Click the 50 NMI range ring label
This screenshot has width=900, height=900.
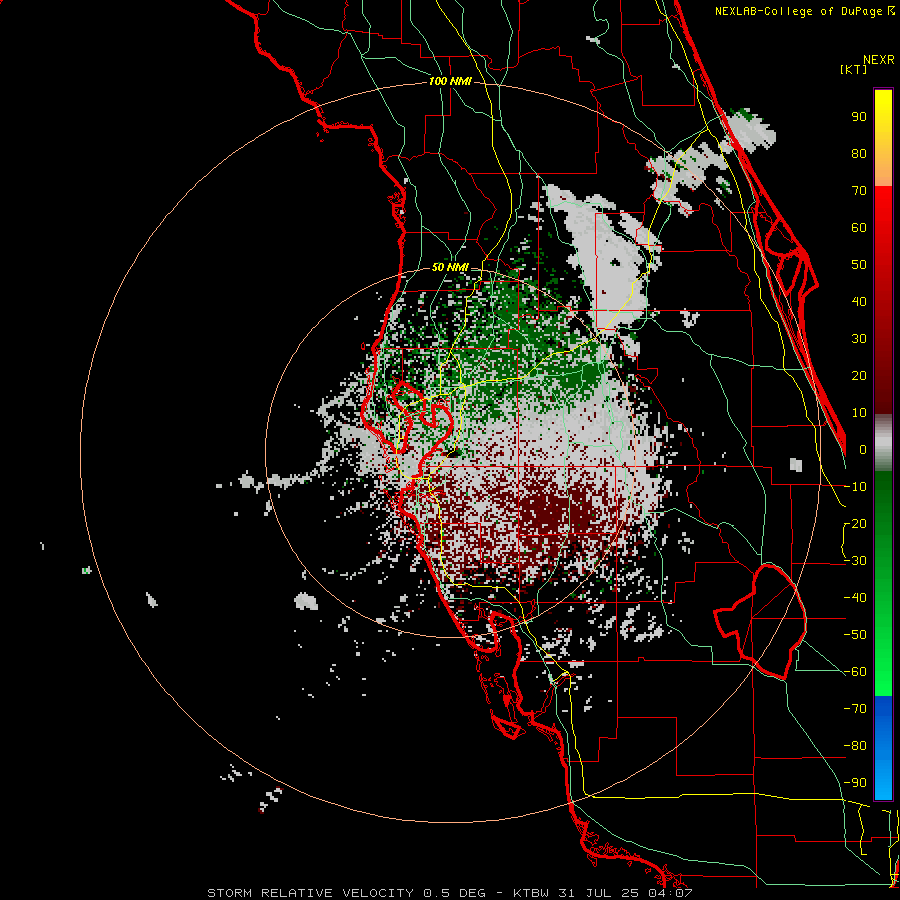(450, 267)
